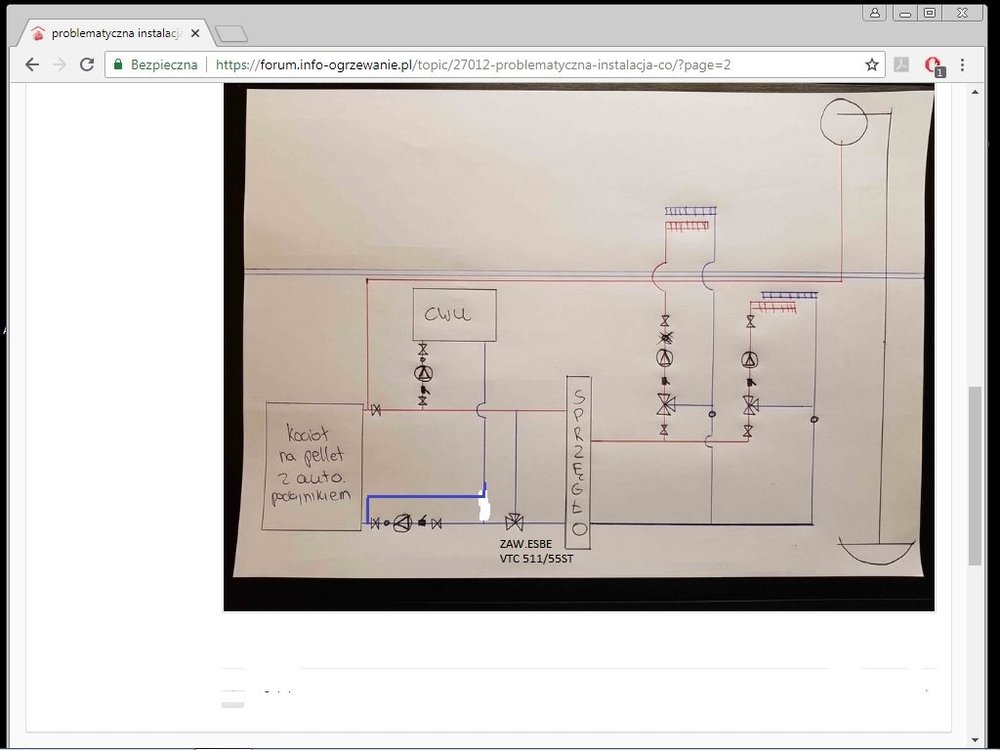Open the Bezpieczna site security info

(x=155, y=64)
